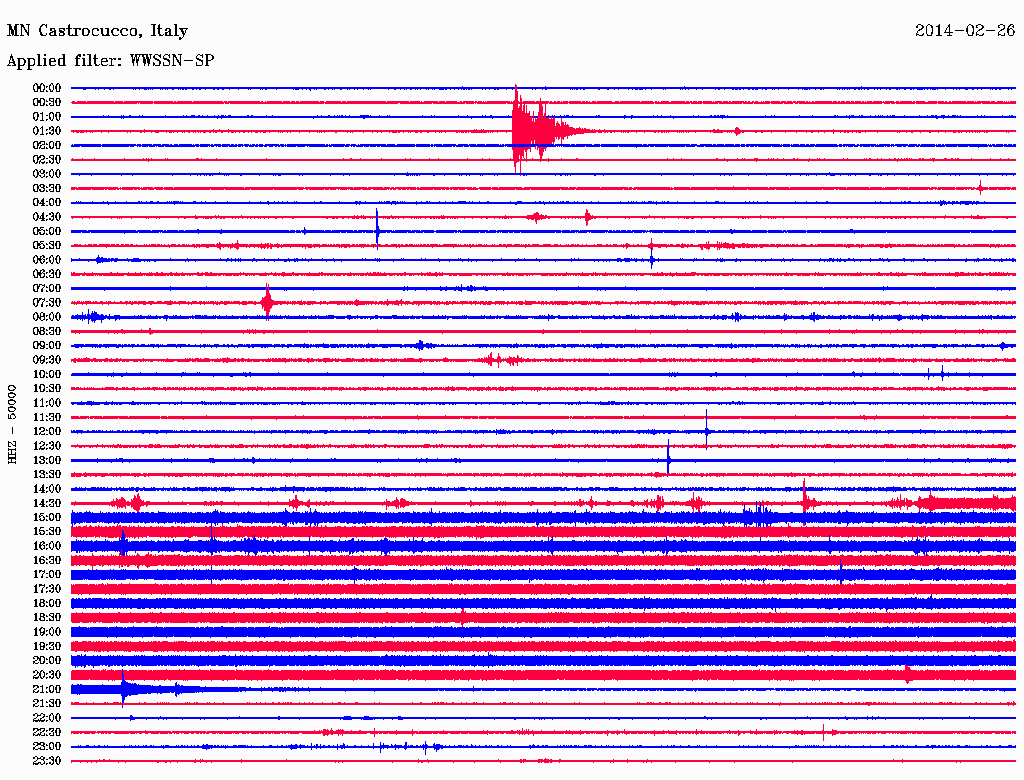This screenshot has width=1024, height=780.
Task: Click the blue spike on the 13:00 trace
Action: coord(668,458)
